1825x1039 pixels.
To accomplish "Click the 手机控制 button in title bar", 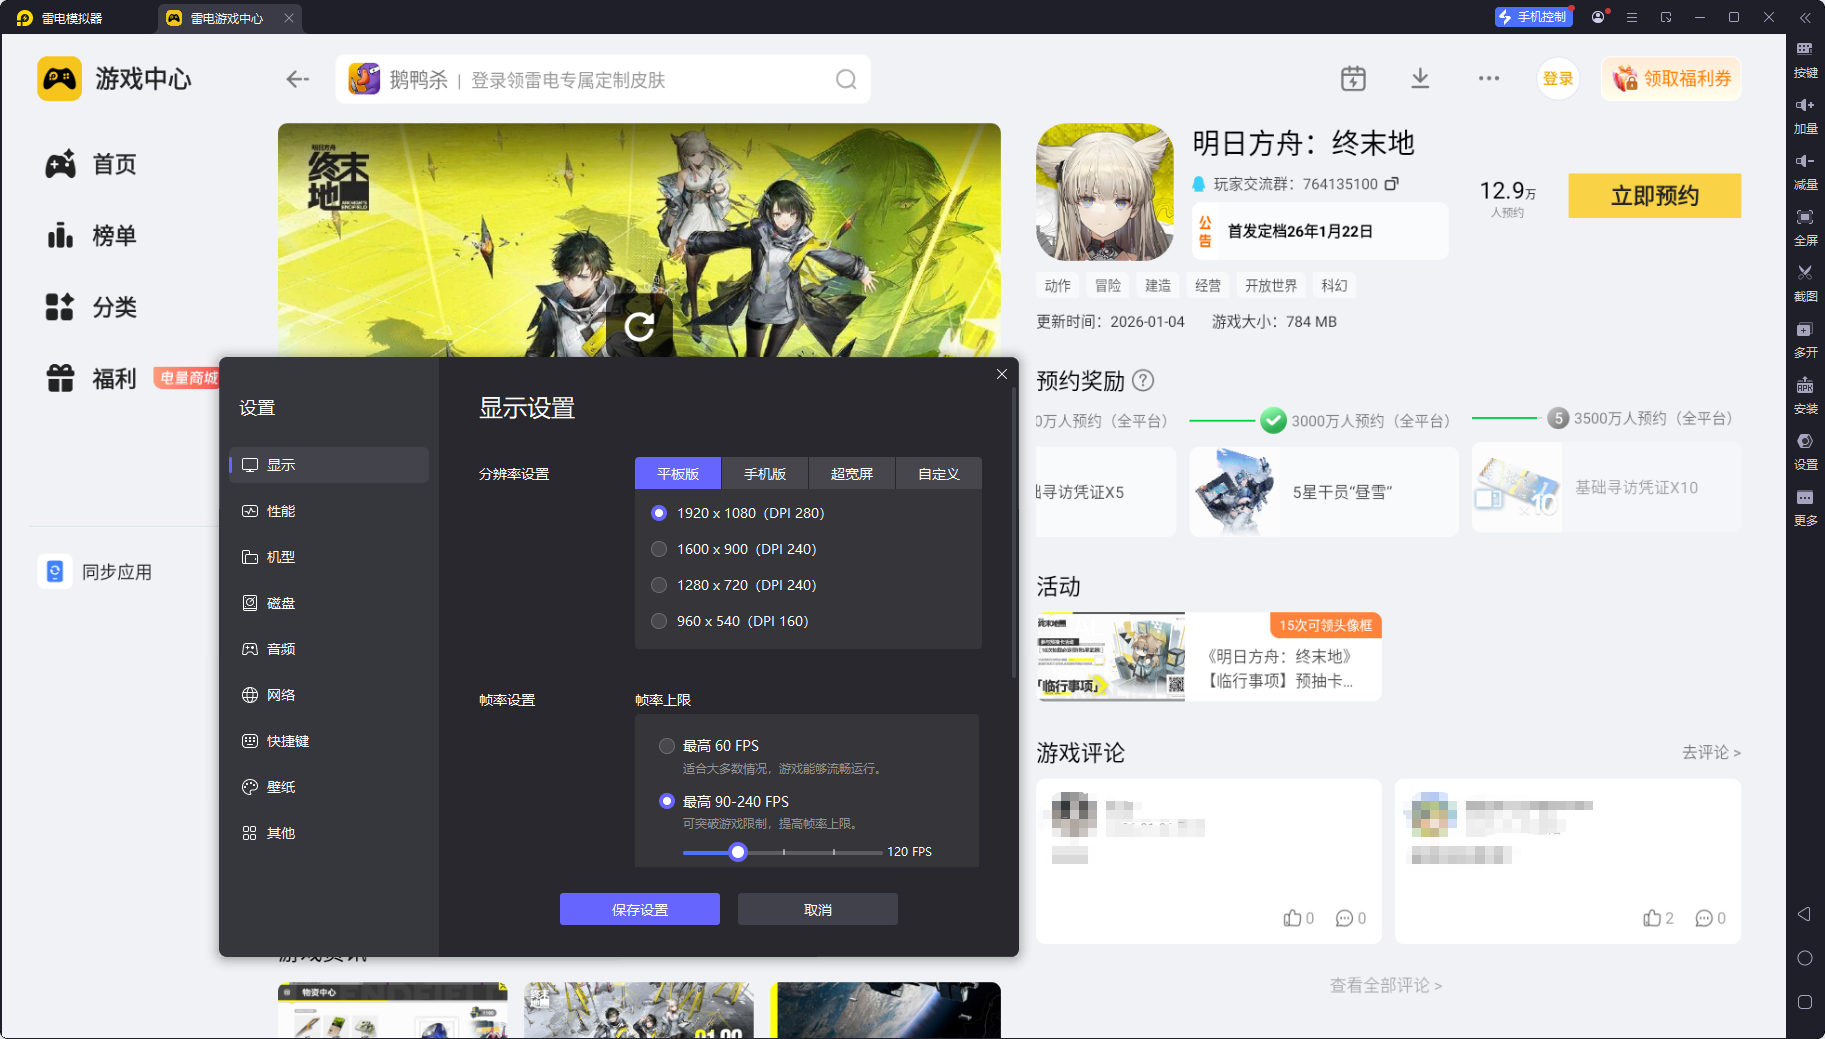I will pos(1534,17).
